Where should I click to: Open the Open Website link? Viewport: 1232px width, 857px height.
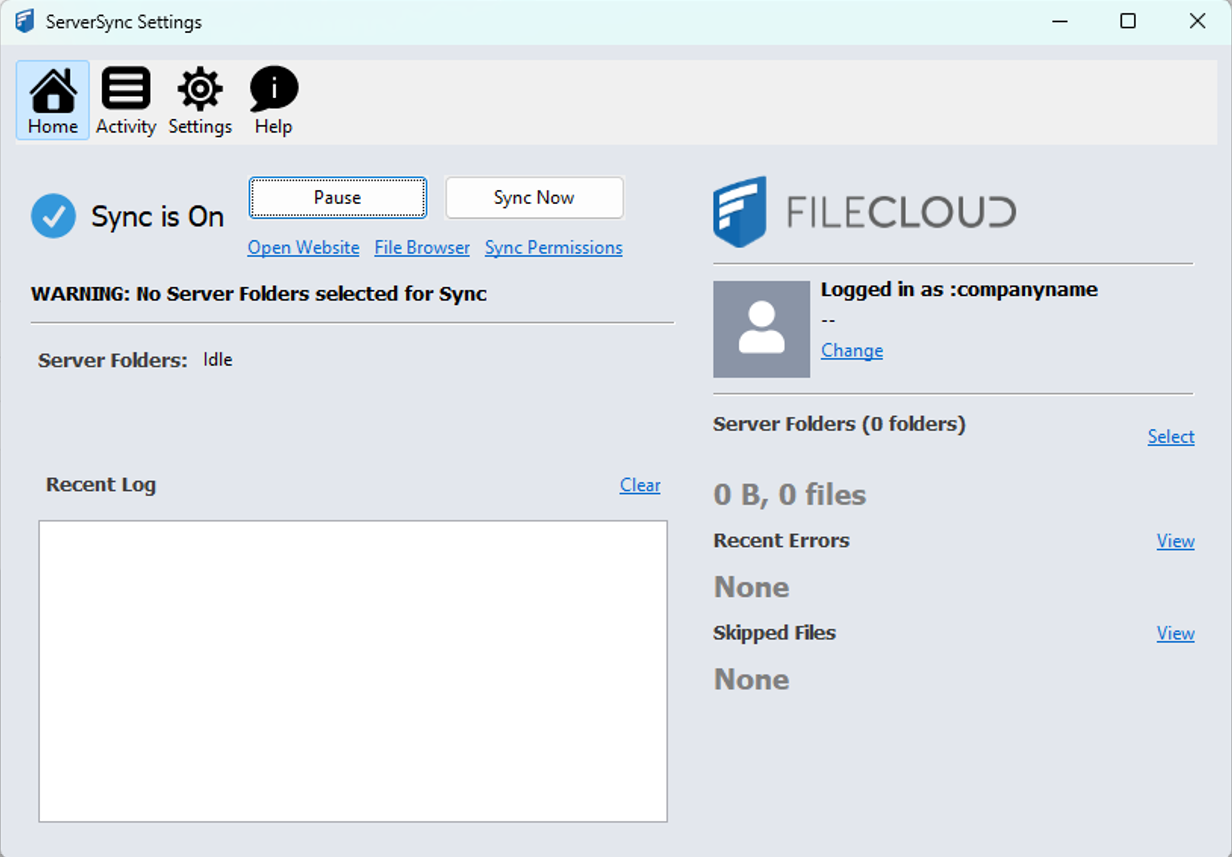[x=303, y=248]
